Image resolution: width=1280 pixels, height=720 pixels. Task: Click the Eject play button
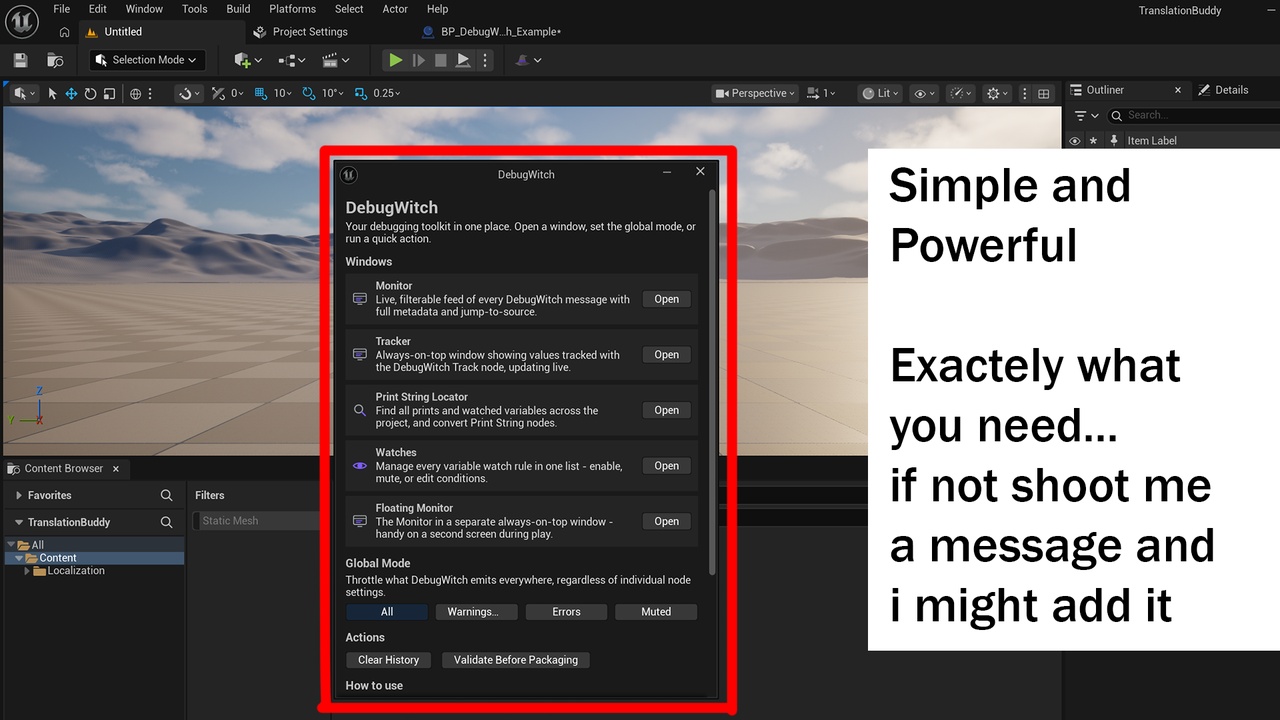(463, 60)
